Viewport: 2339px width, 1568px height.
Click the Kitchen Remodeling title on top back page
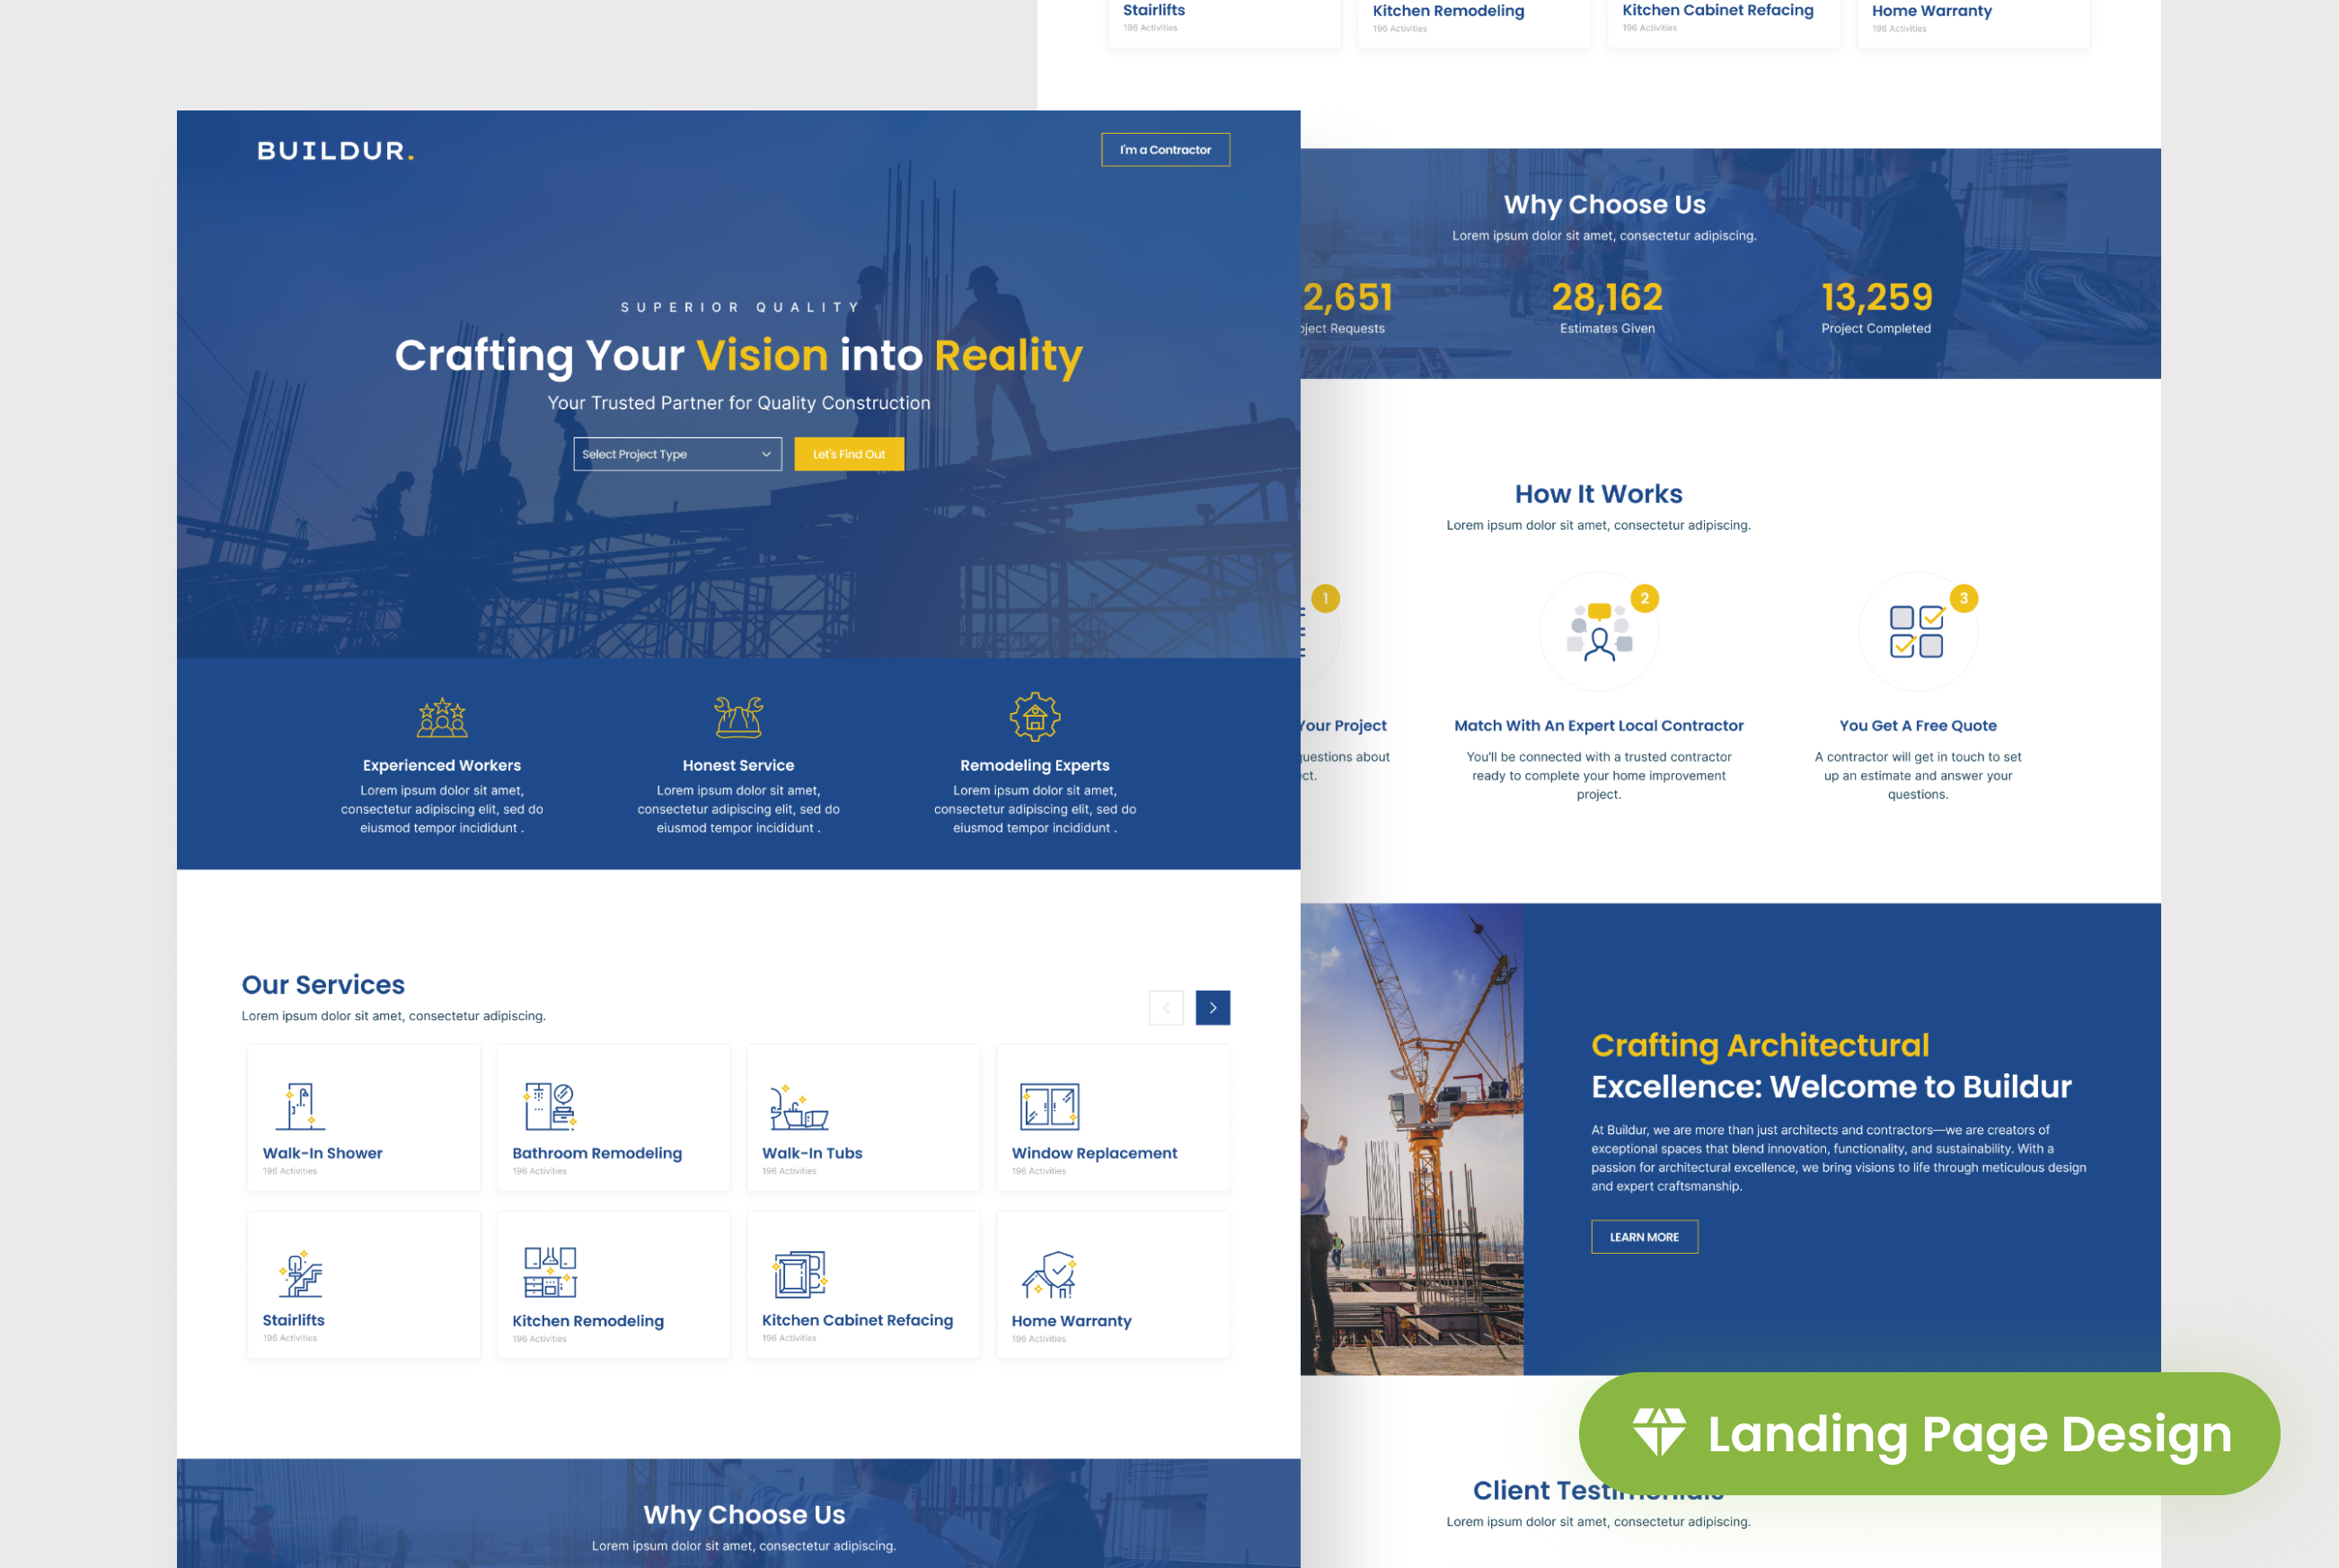[x=1448, y=10]
